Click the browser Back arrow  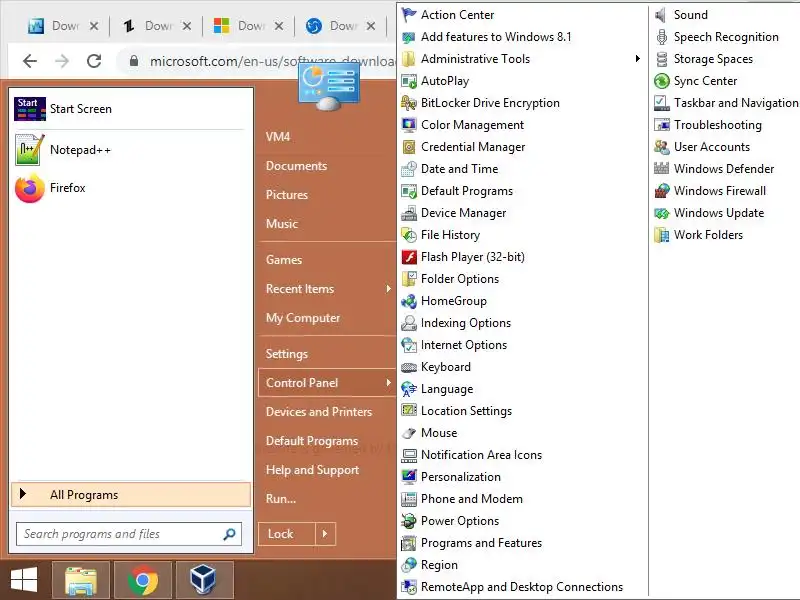30,61
